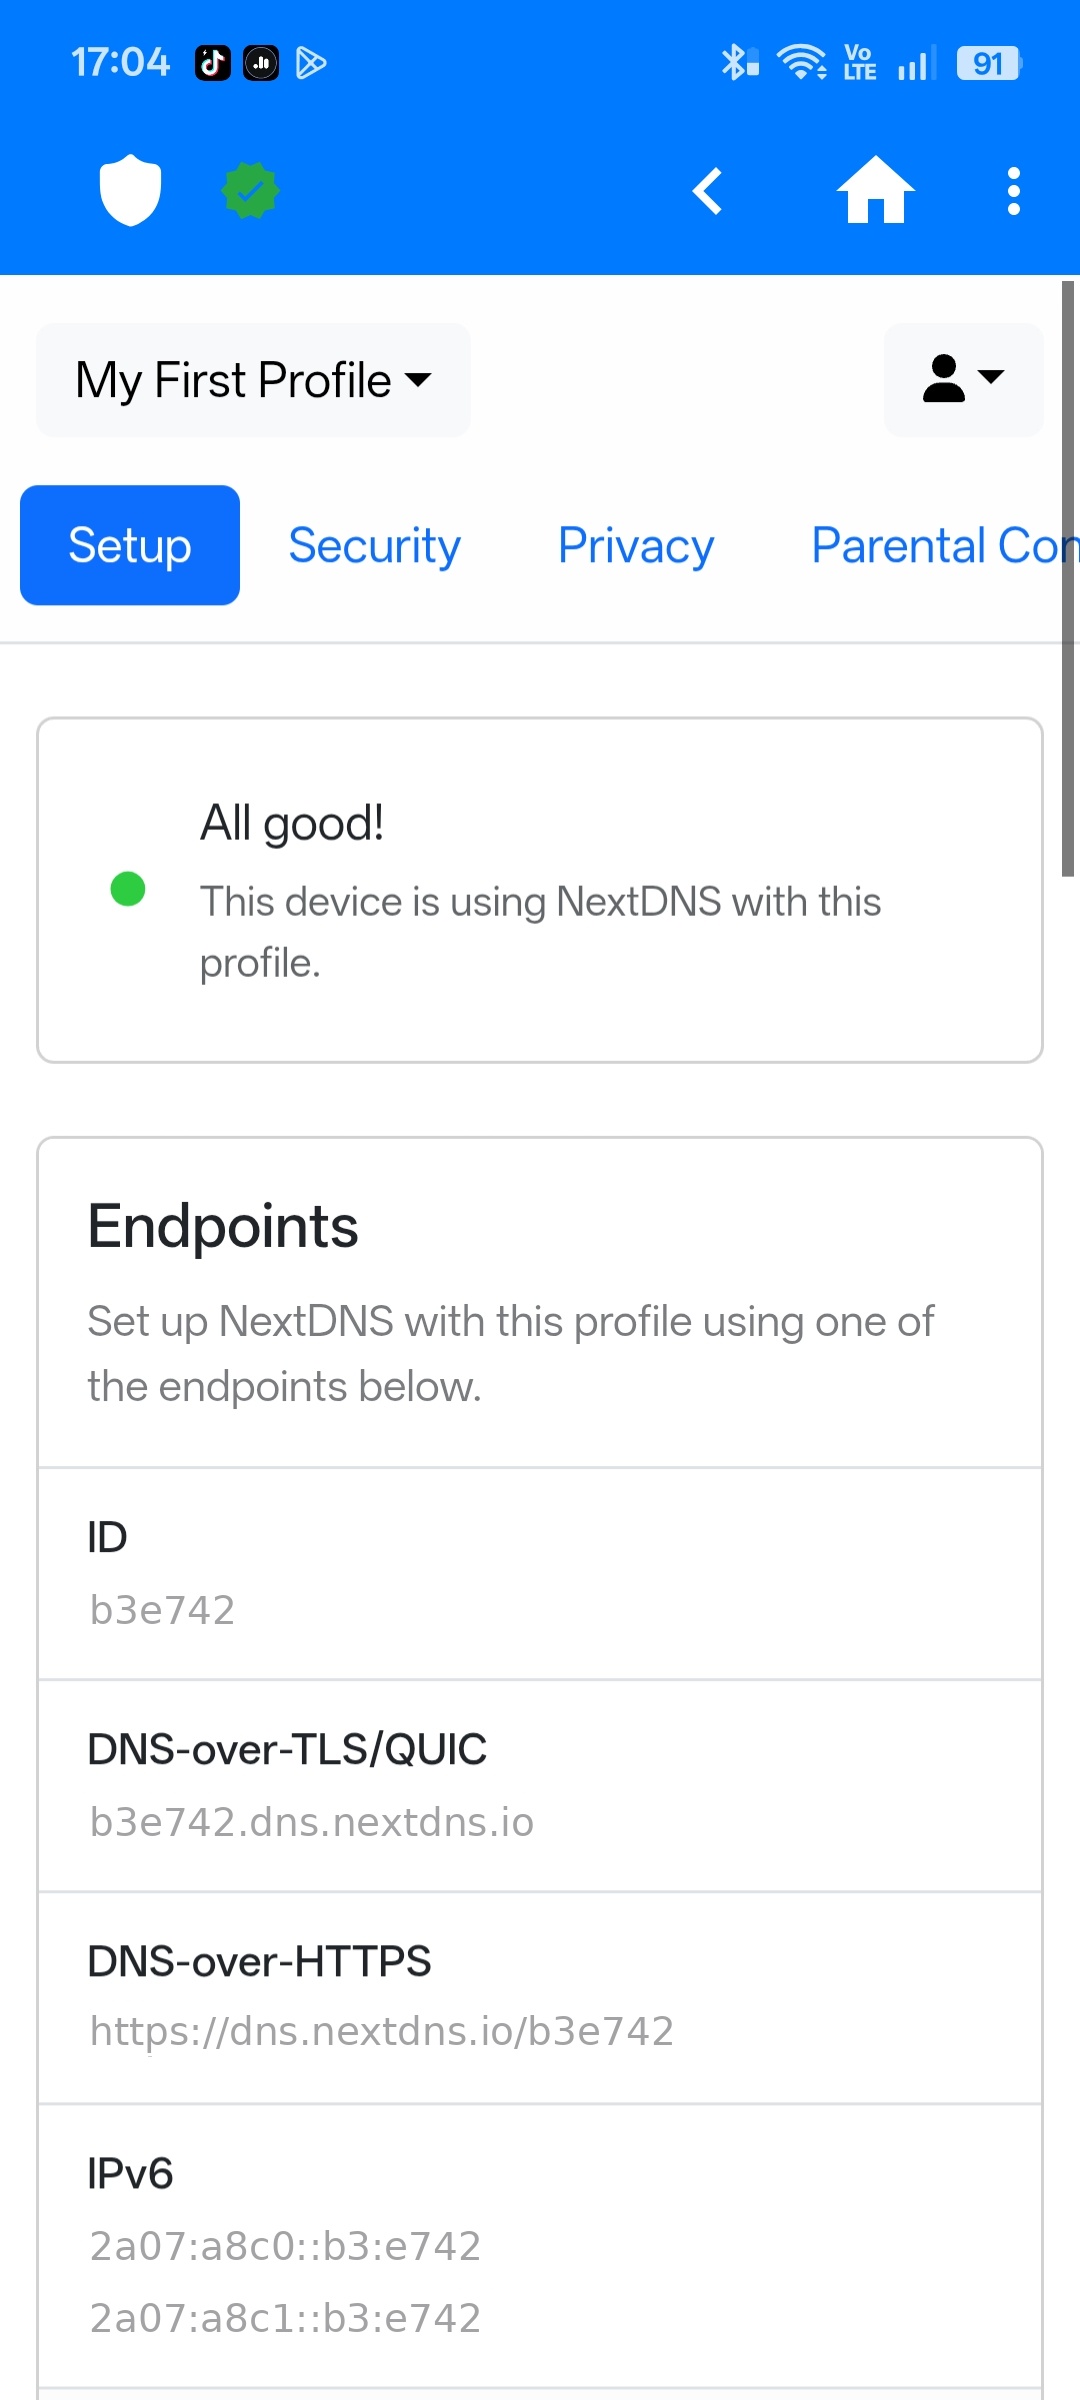Click the Setup tab

130,545
